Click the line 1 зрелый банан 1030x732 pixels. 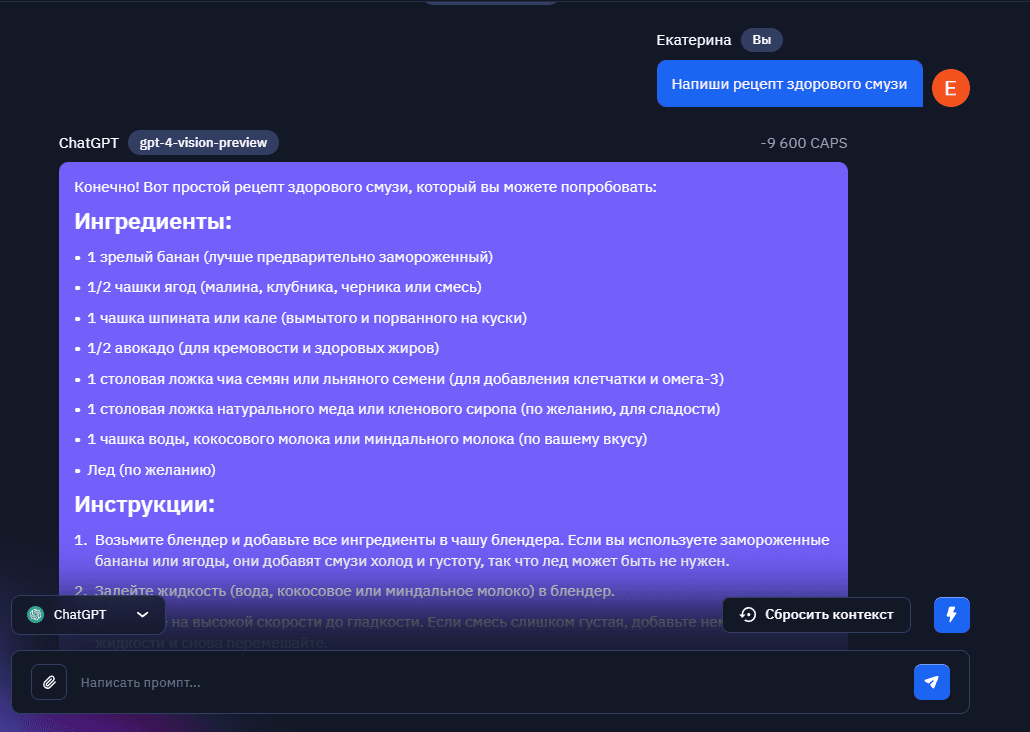290,257
